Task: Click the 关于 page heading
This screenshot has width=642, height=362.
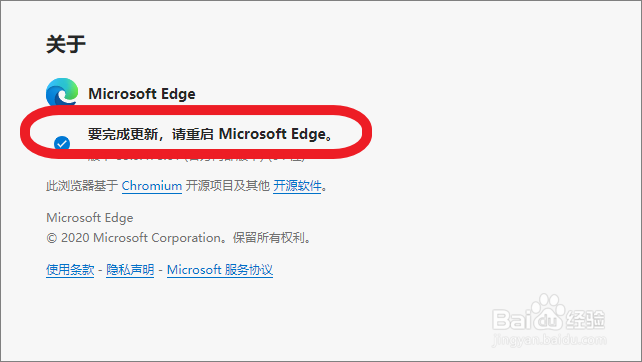Action: point(66,44)
